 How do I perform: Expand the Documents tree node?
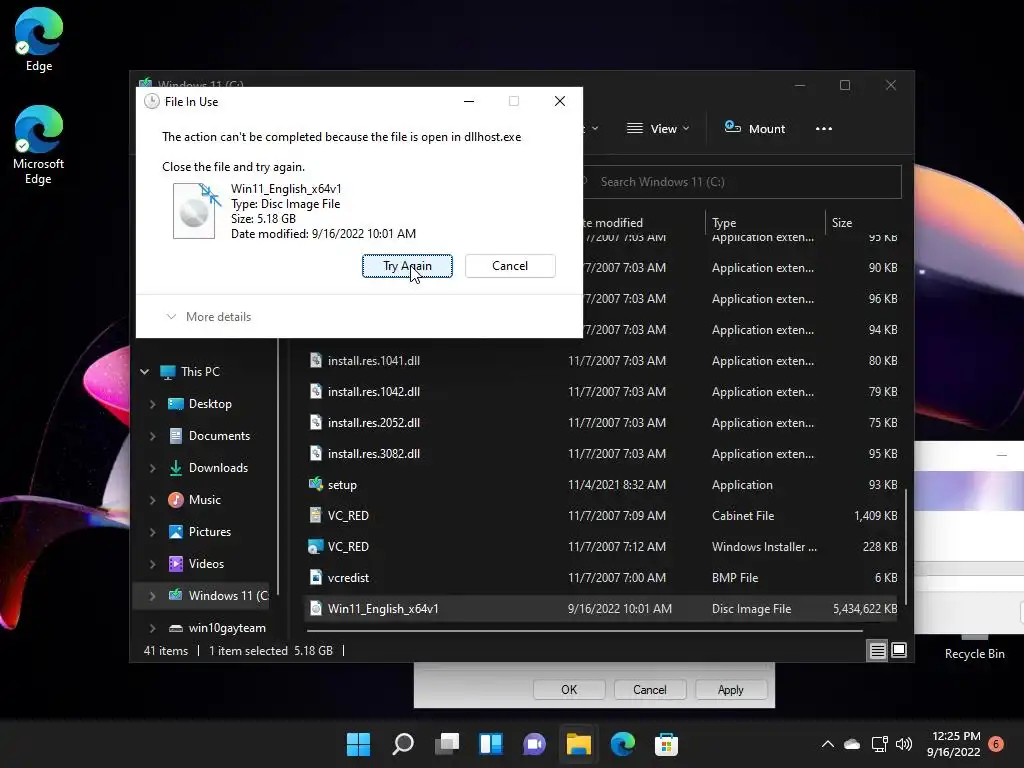click(152, 436)
